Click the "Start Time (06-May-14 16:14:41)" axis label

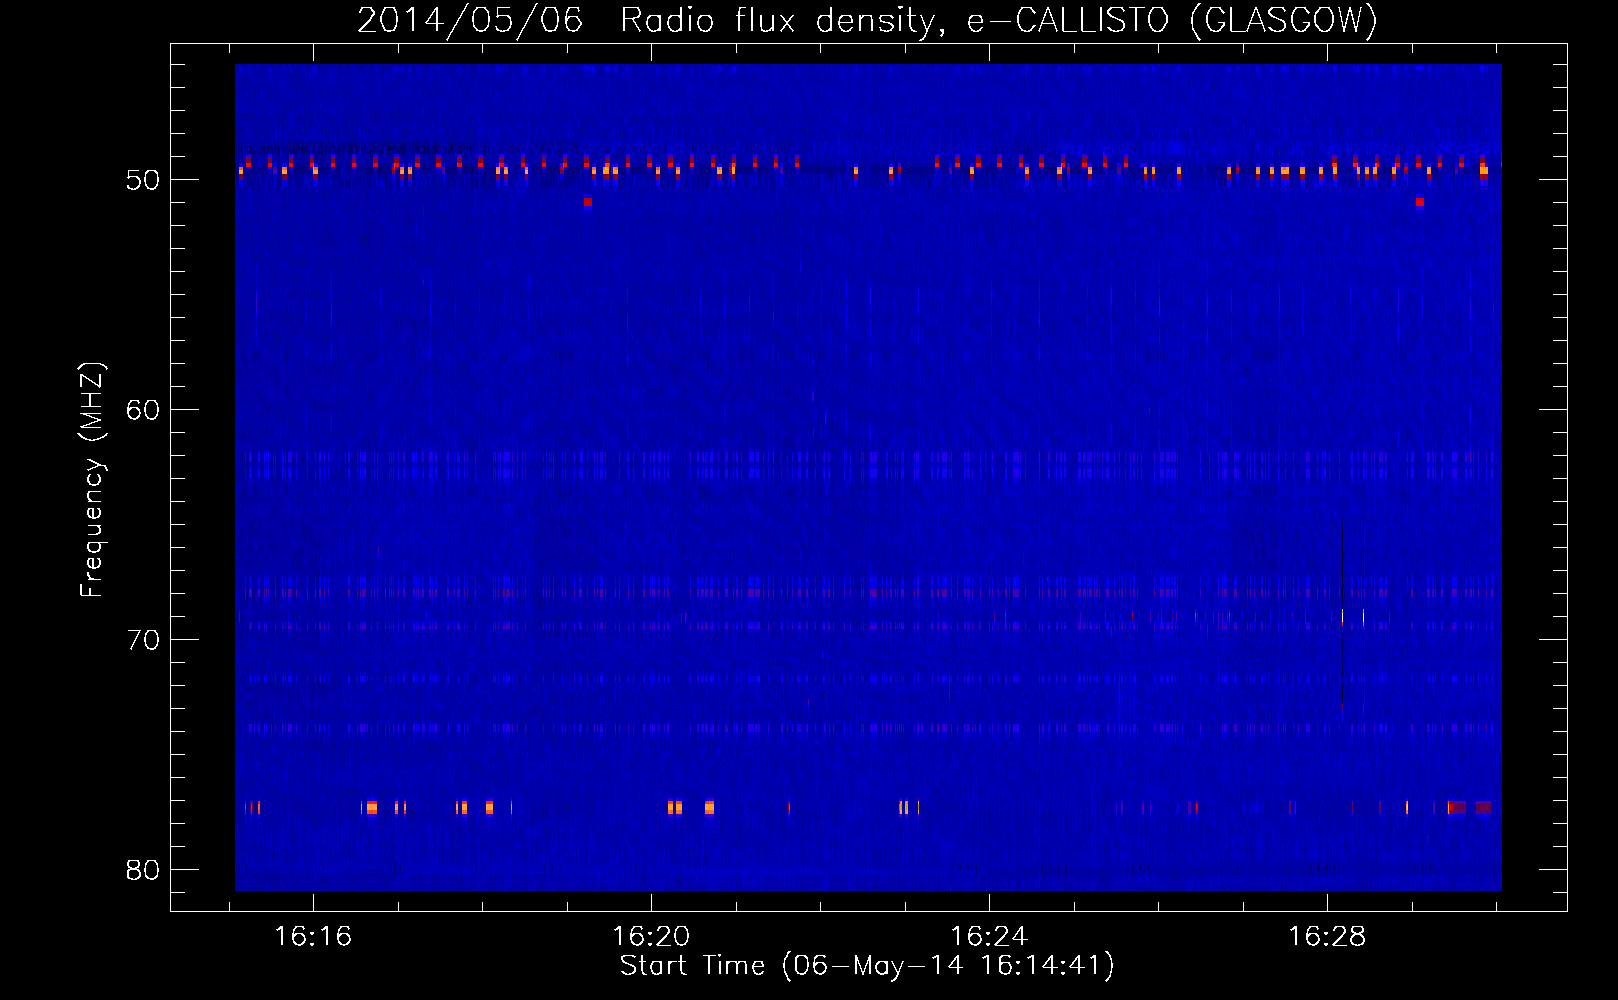pyautogui.click(x=867, y=966)
